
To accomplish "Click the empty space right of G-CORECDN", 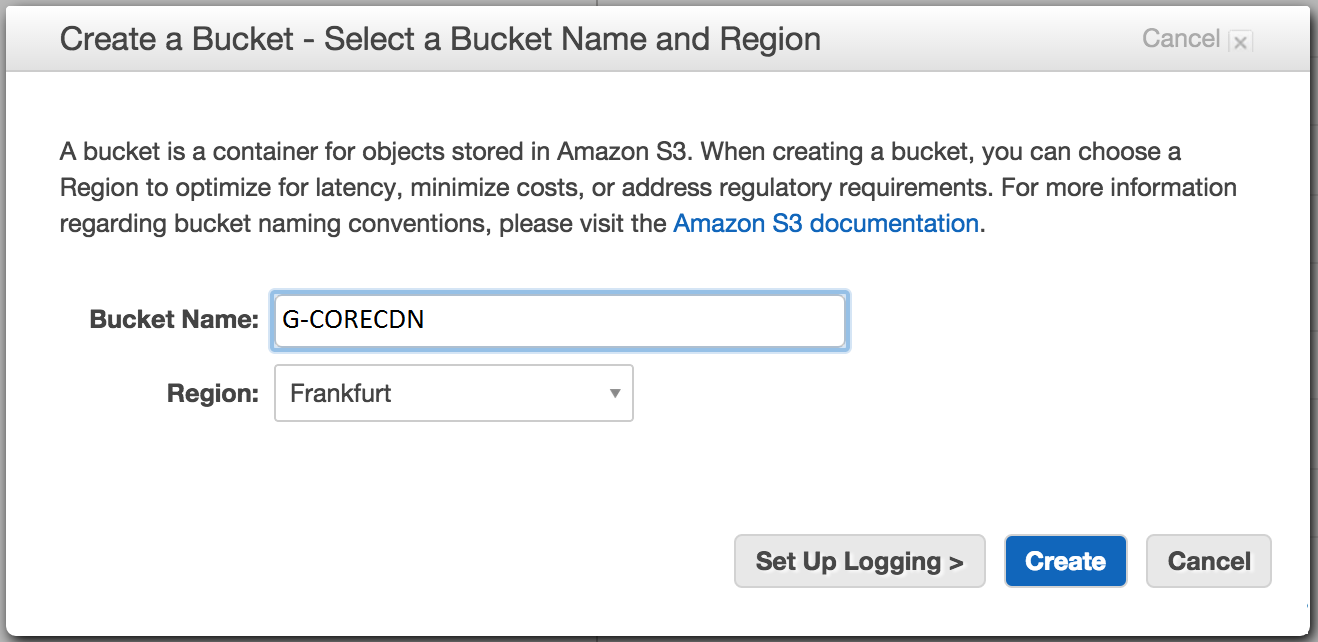I will point(640,321).
